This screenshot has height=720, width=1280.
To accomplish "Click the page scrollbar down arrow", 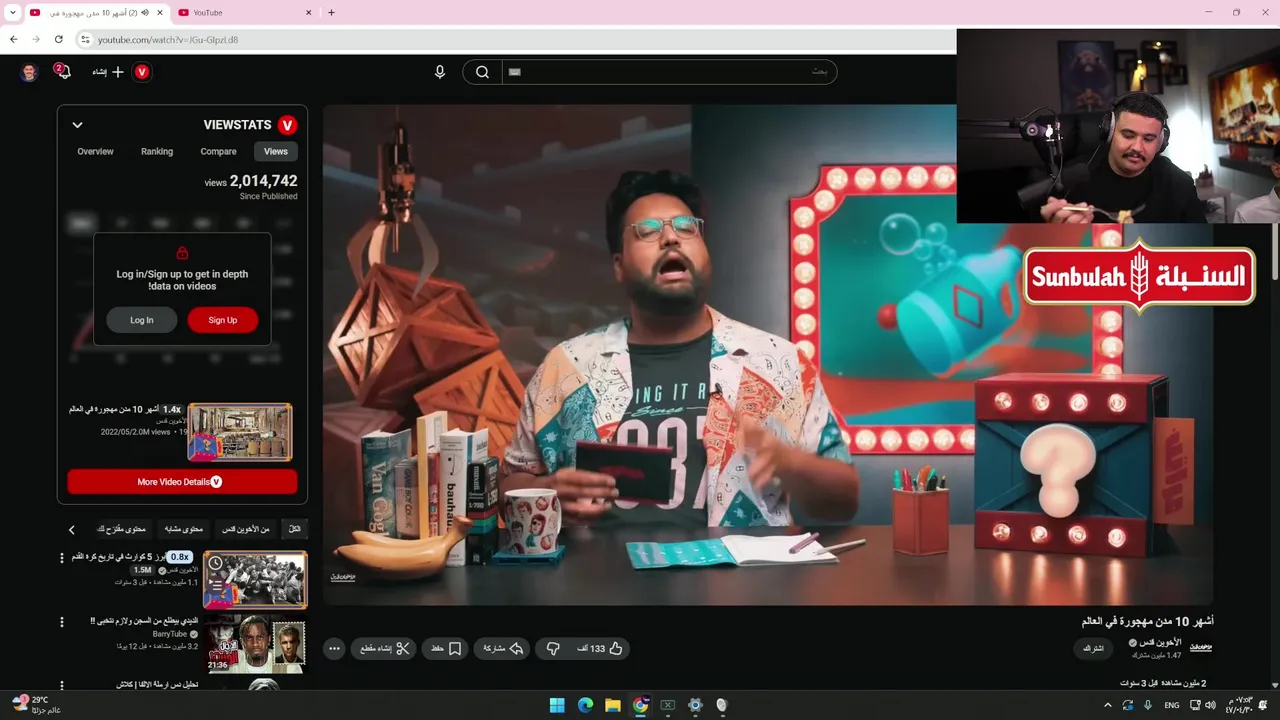I will (1275, 685).
